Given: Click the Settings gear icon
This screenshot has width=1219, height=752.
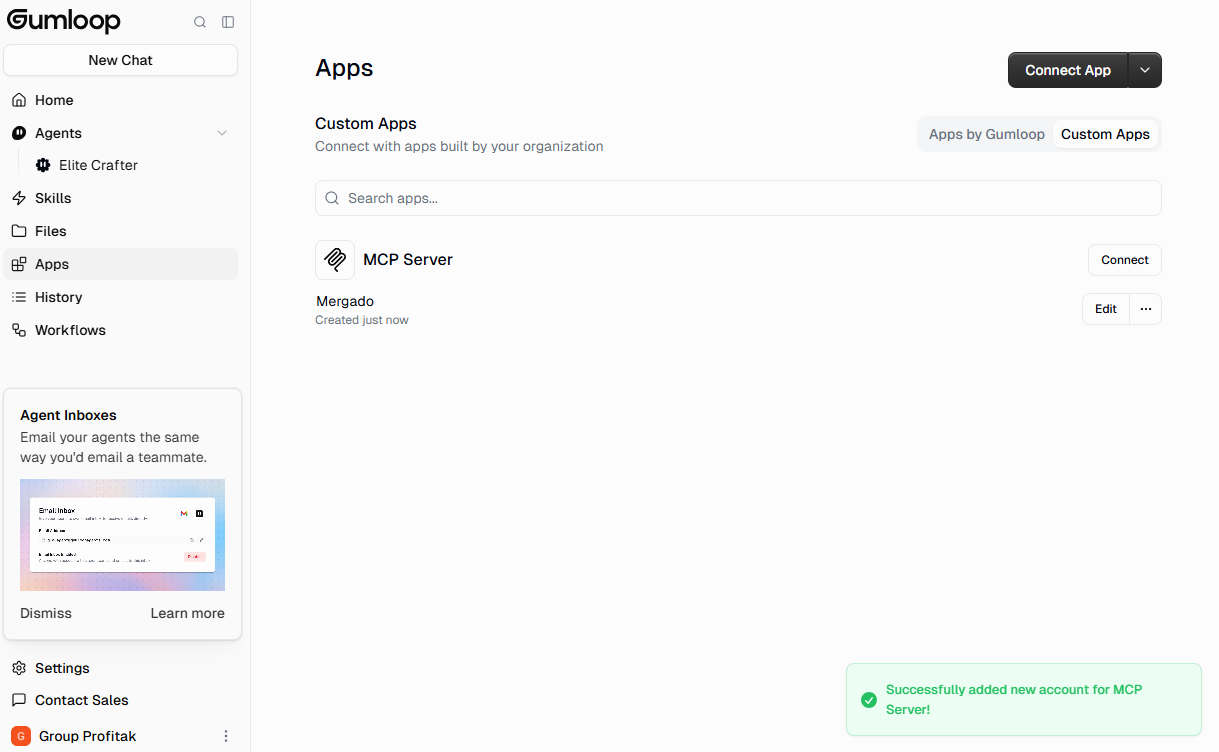Looking at the screenshot, I should (19, 668).
